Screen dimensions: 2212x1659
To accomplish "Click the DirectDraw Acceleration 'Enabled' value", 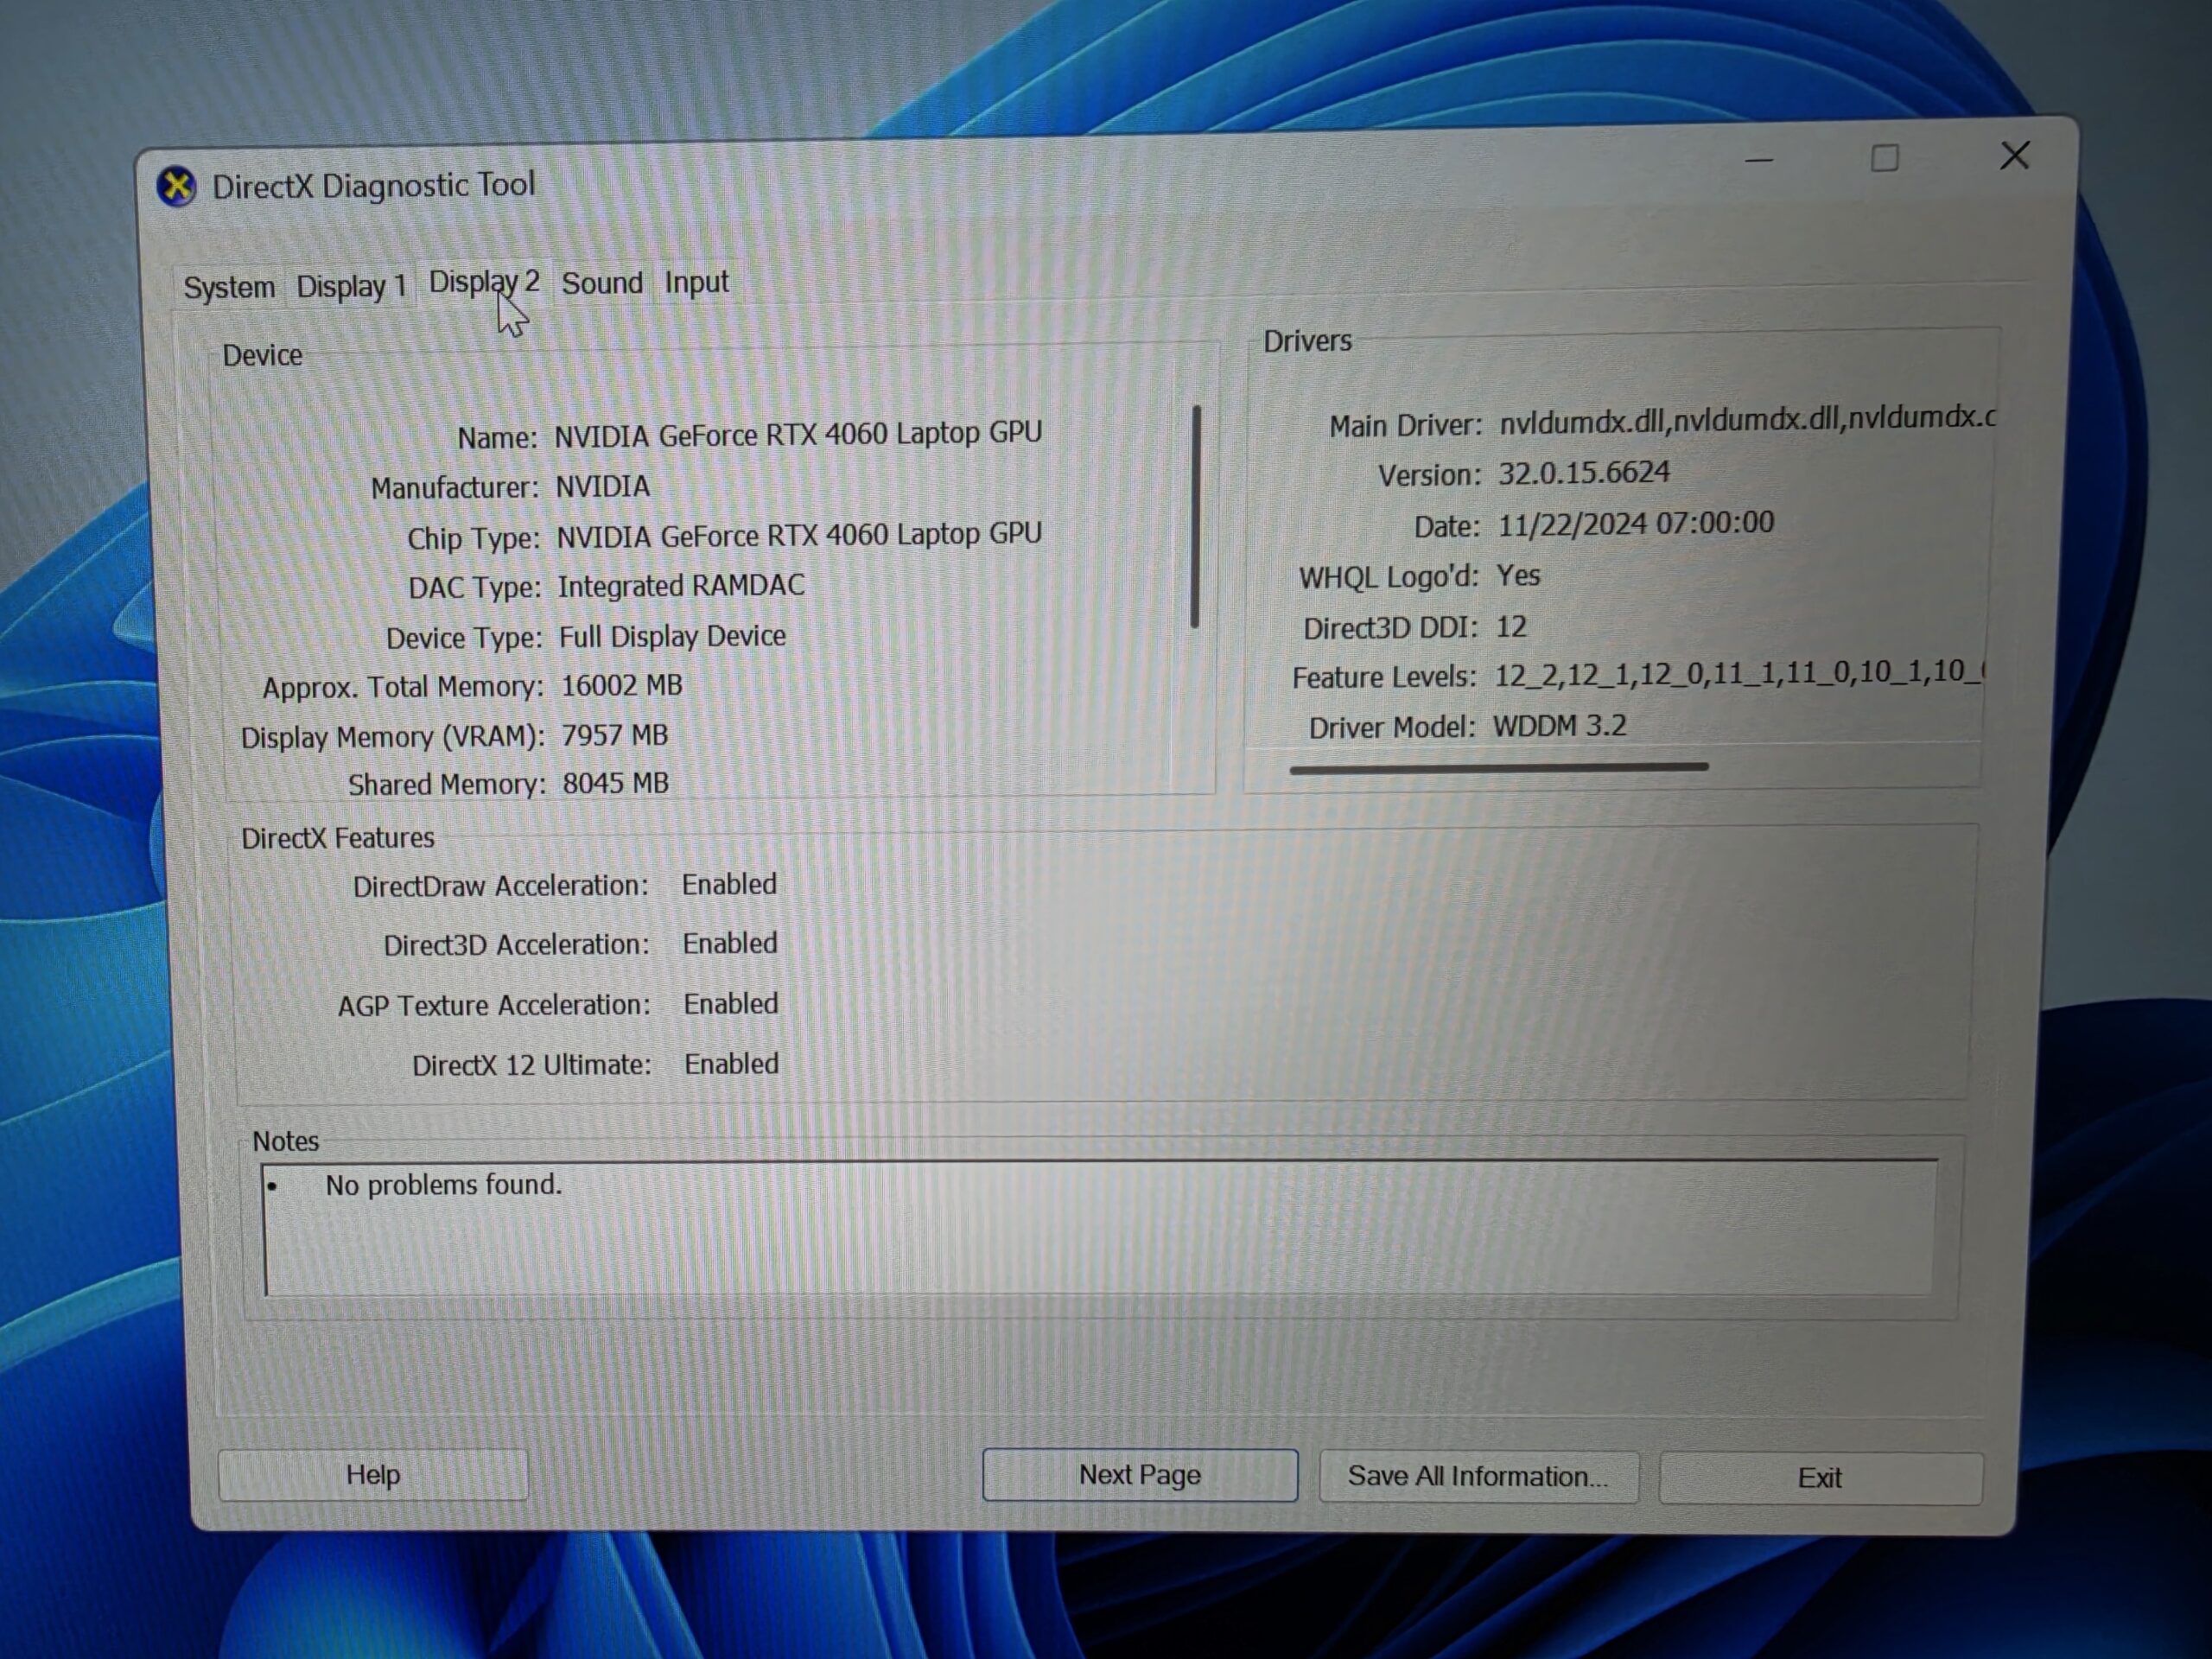I will tap(729, 885).
